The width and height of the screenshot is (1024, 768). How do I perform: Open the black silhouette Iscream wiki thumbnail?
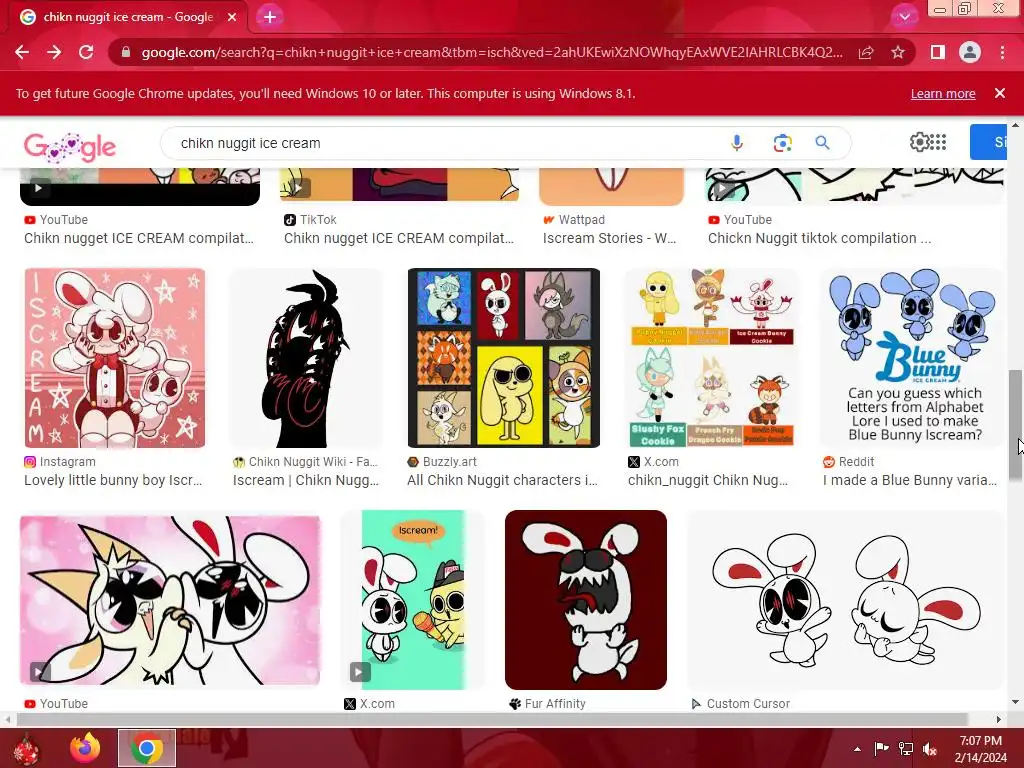tap(306, 358)
